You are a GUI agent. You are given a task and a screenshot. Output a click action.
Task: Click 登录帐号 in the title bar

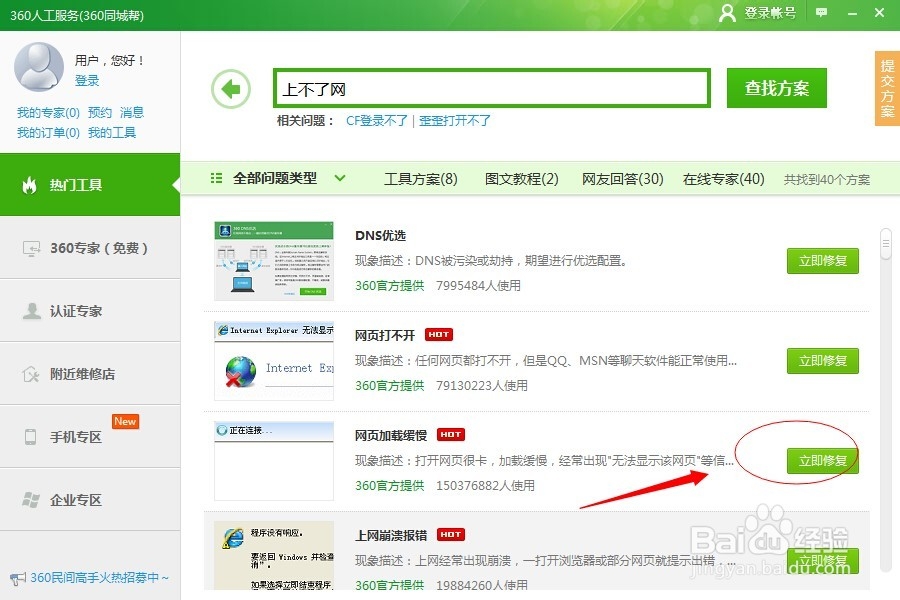[x=770, y=13]
